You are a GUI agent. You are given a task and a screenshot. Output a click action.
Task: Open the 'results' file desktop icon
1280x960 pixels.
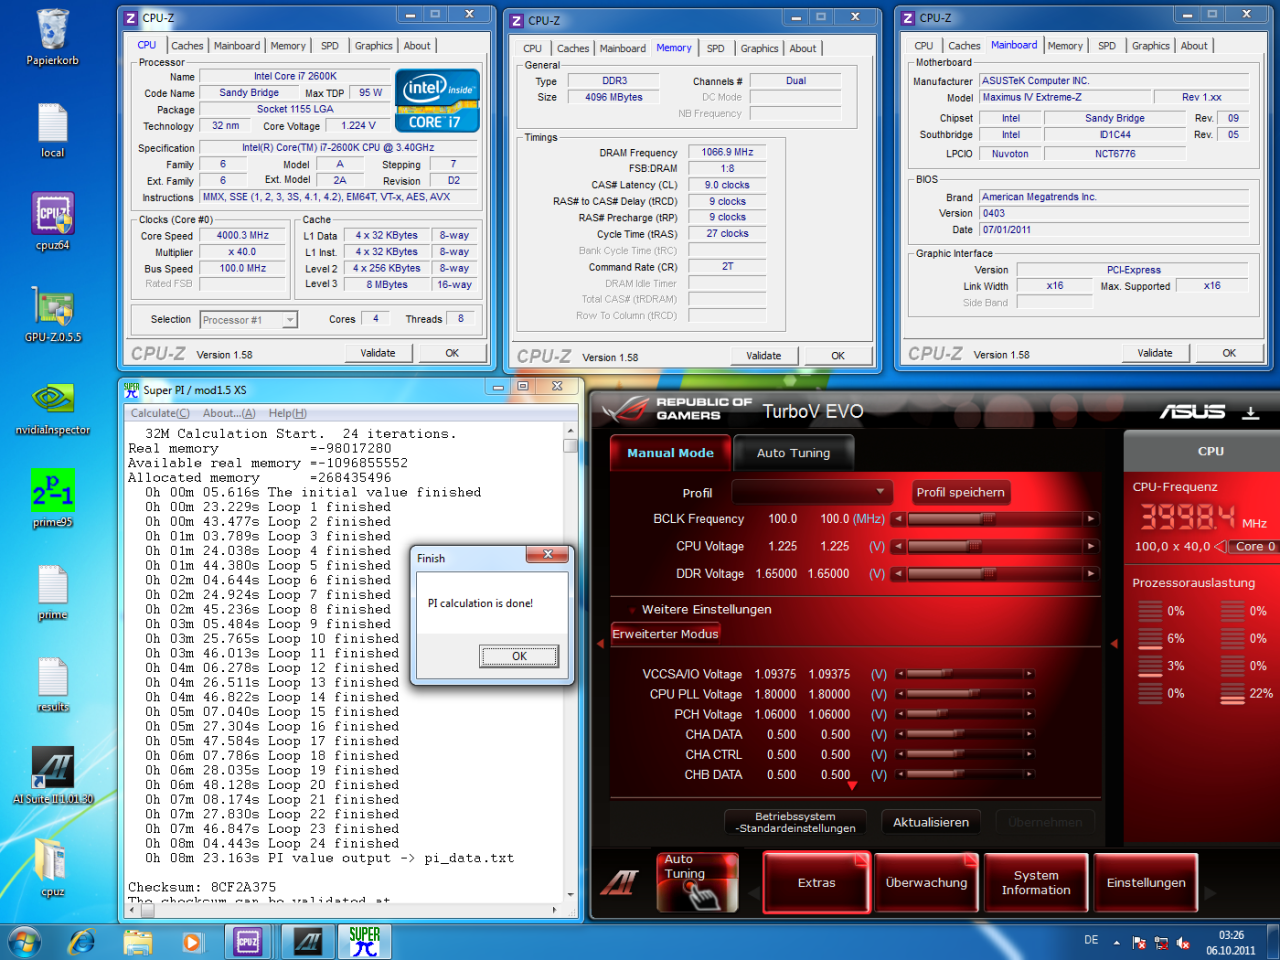point(52,685)
